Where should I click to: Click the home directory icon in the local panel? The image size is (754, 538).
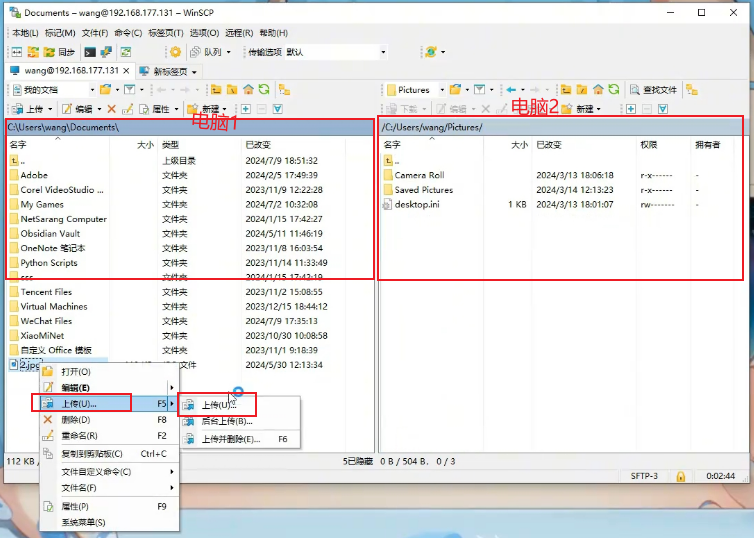[248, 90]
